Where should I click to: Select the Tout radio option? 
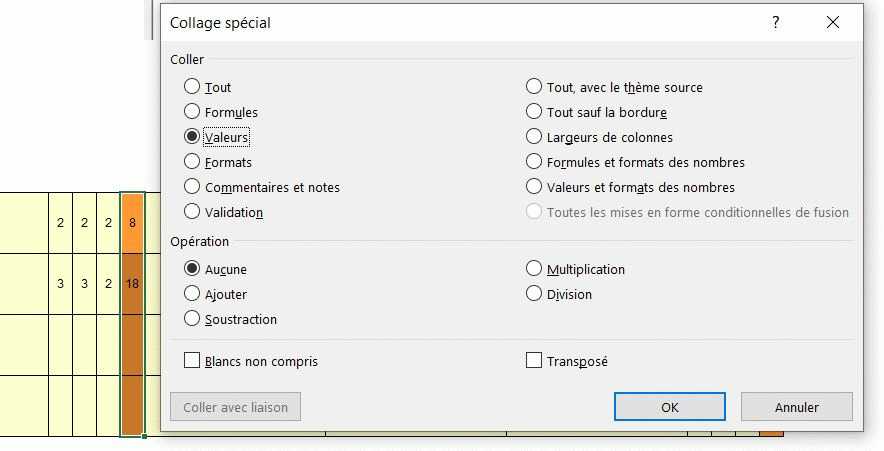(x=192, y=87)
